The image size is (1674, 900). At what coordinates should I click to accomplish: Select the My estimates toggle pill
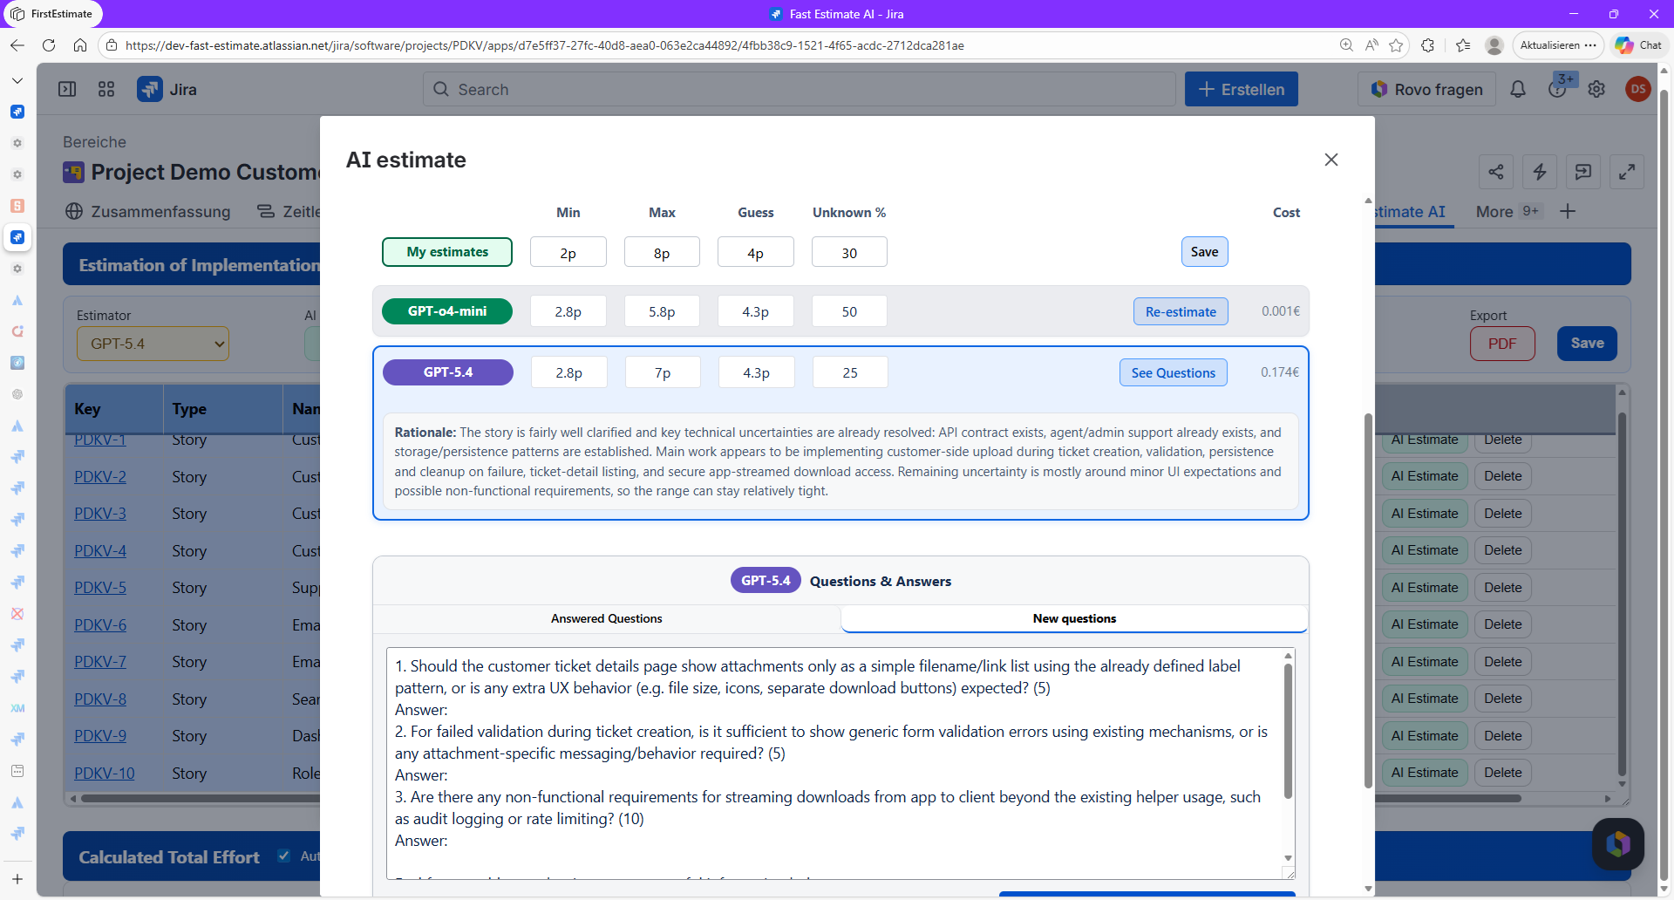[447, 251]
